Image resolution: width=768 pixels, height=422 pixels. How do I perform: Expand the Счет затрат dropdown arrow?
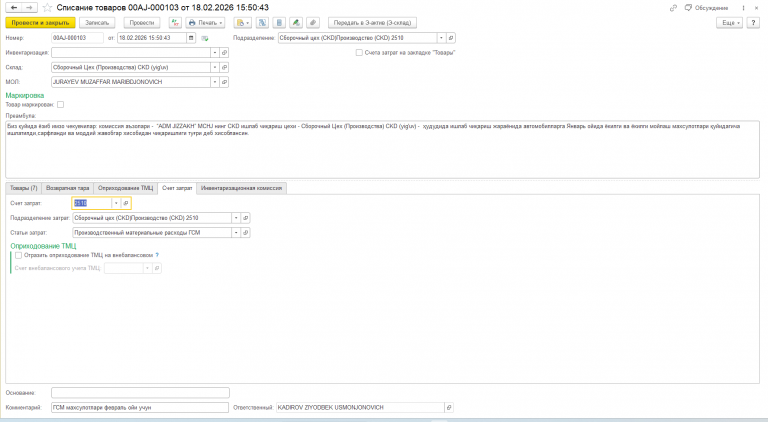(x=116, y=203)
